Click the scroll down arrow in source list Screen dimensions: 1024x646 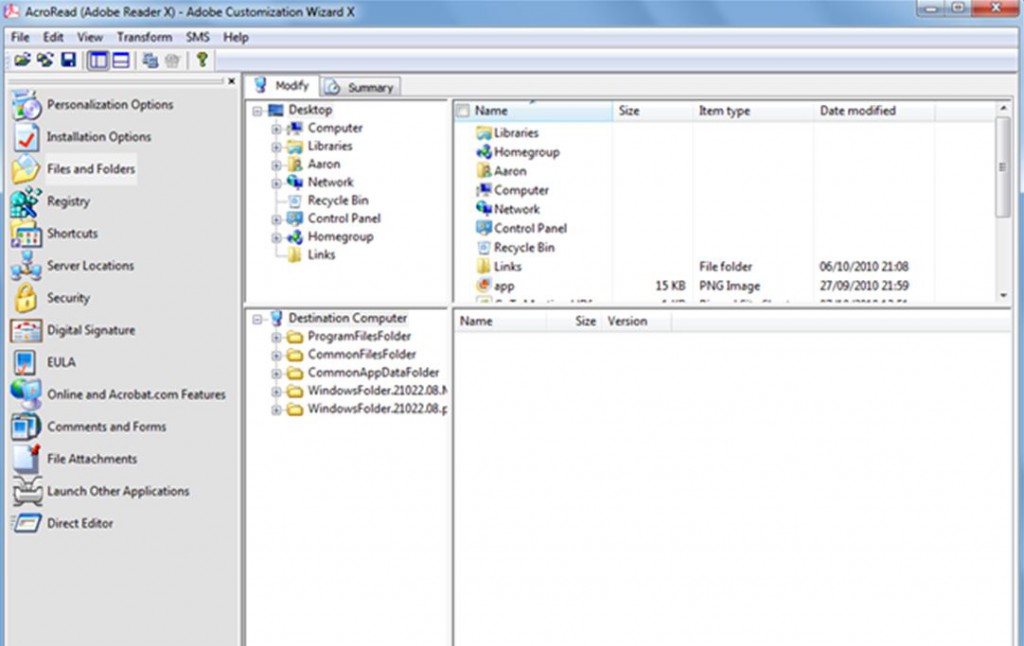[x=1003, y=296]
